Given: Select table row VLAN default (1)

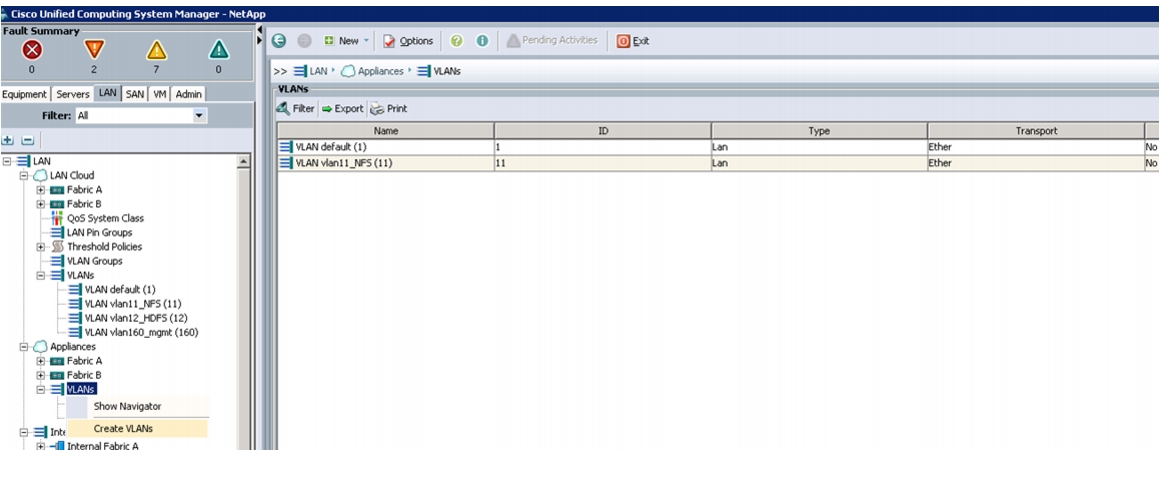Looking at the screenshot, I should pyautogui.click(x=718, y=147).
